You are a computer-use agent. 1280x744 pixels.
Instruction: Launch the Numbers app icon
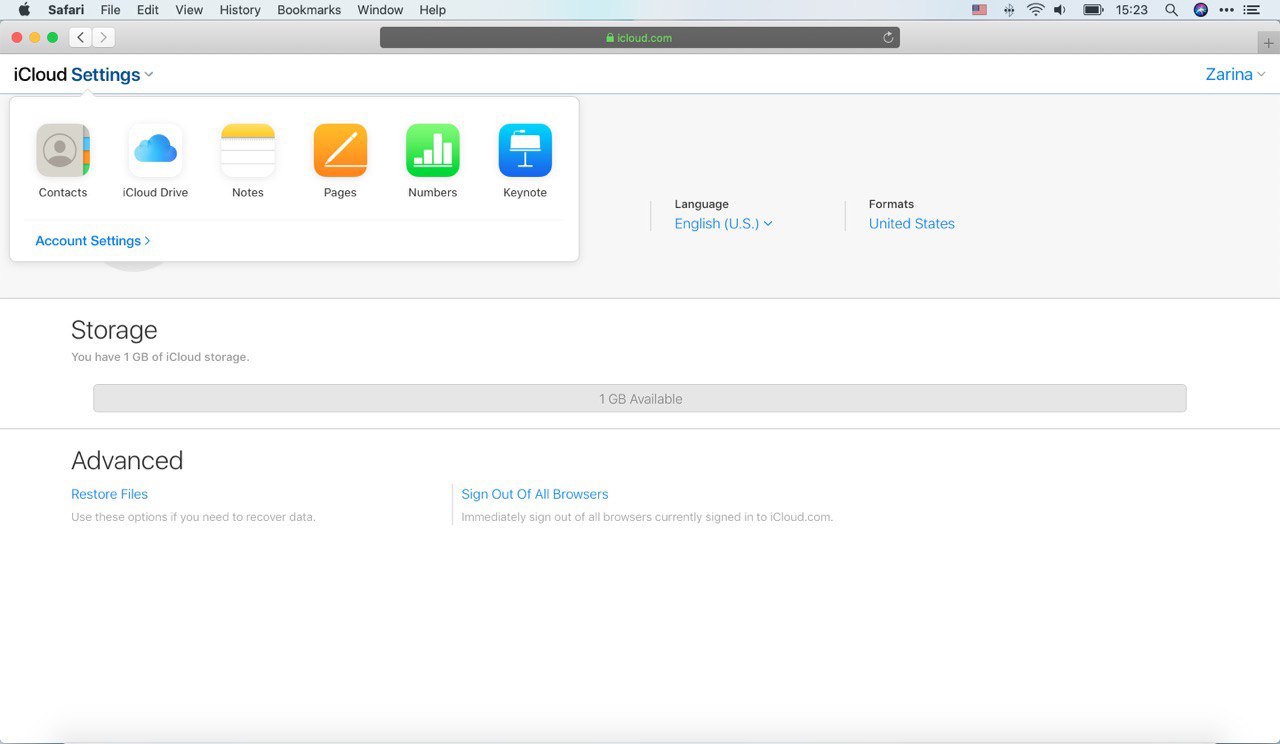point(433,150)
